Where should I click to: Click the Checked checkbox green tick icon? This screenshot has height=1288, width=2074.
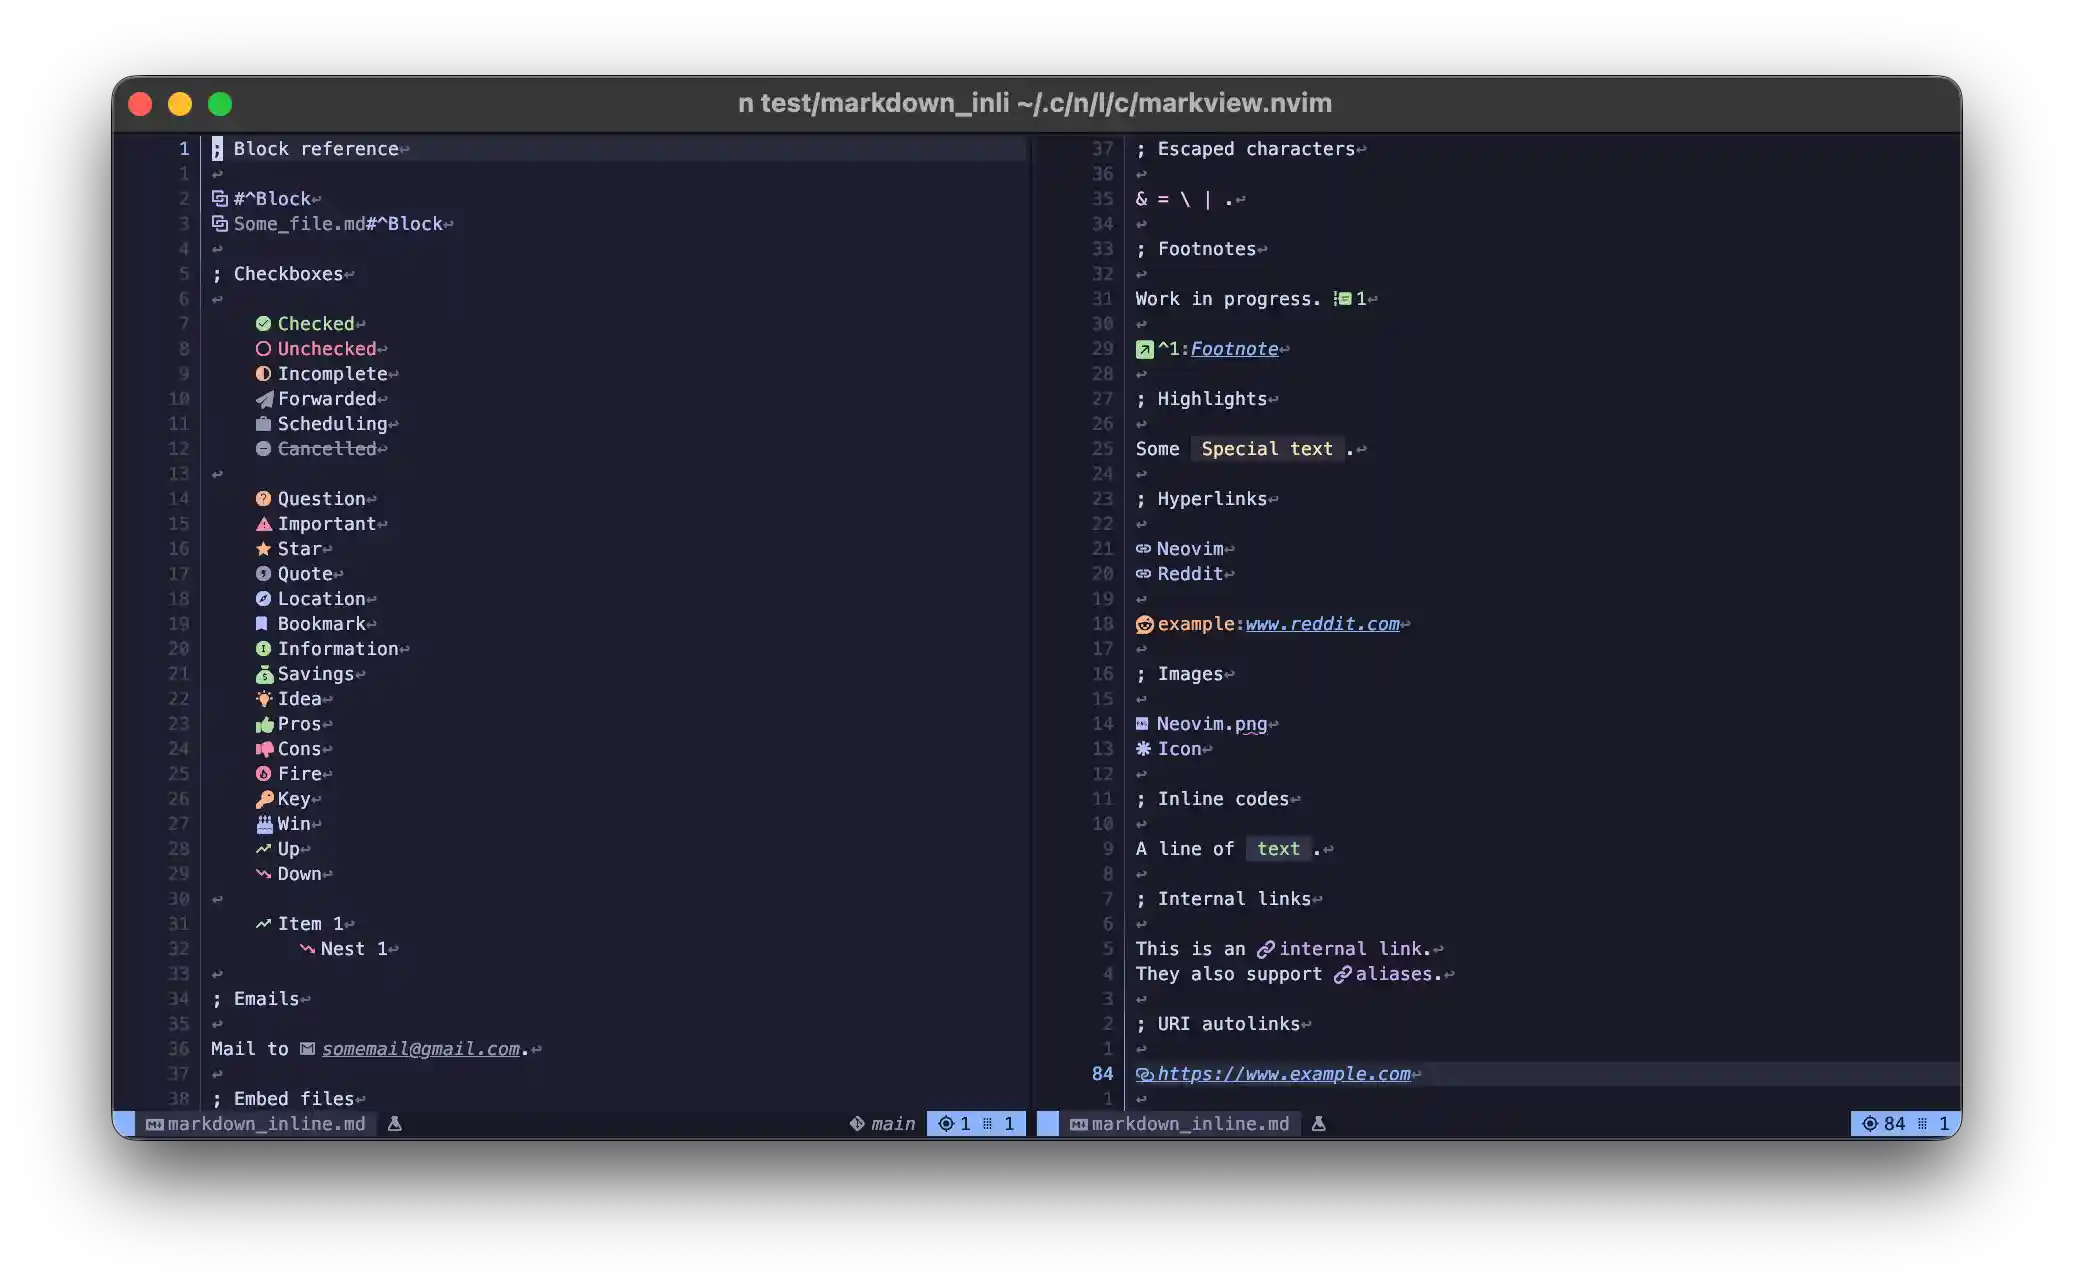click(263, 324)
